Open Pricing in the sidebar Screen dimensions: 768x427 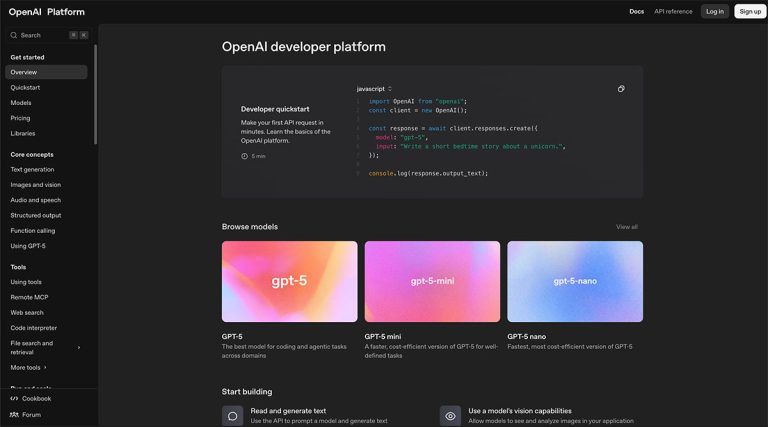point(20,118)
